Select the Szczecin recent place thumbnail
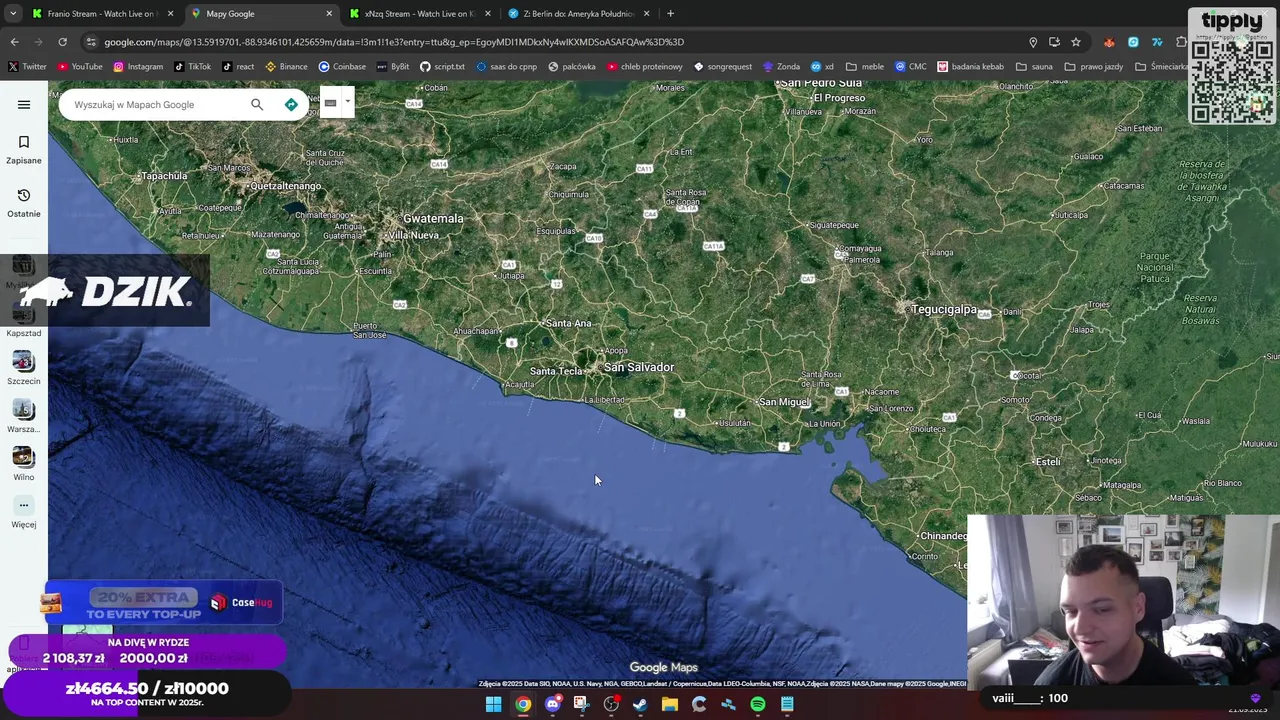This screenshot has height=720, width=1280. click(x=23, y=368)
